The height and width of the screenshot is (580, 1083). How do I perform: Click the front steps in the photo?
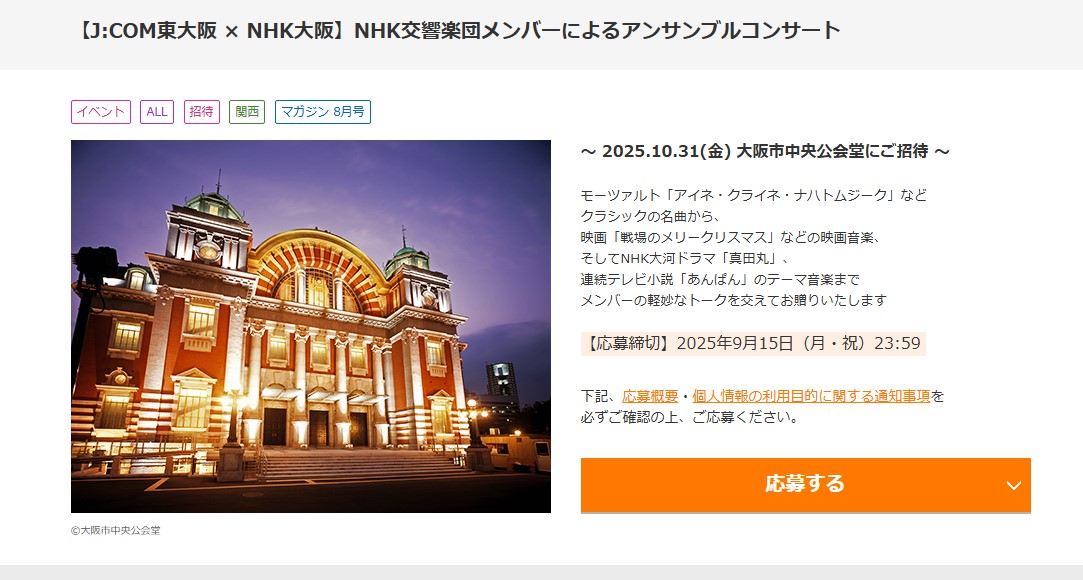point(359,464)
